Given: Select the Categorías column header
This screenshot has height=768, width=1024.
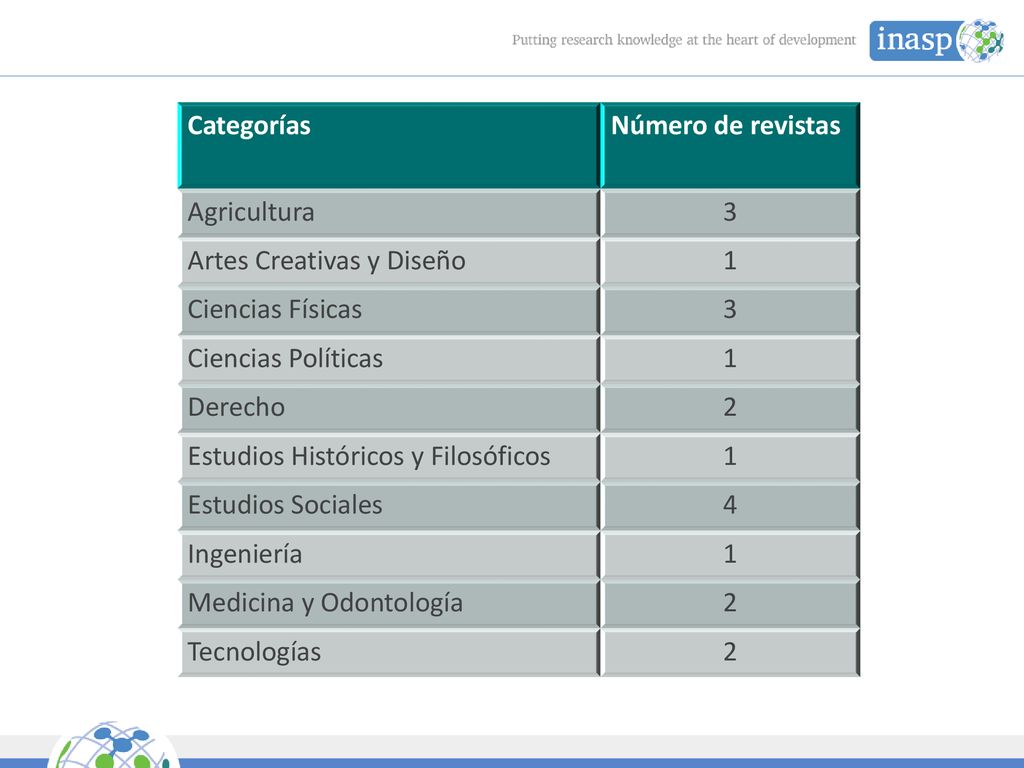Looking at the screenshot, I should pos(389,146).
